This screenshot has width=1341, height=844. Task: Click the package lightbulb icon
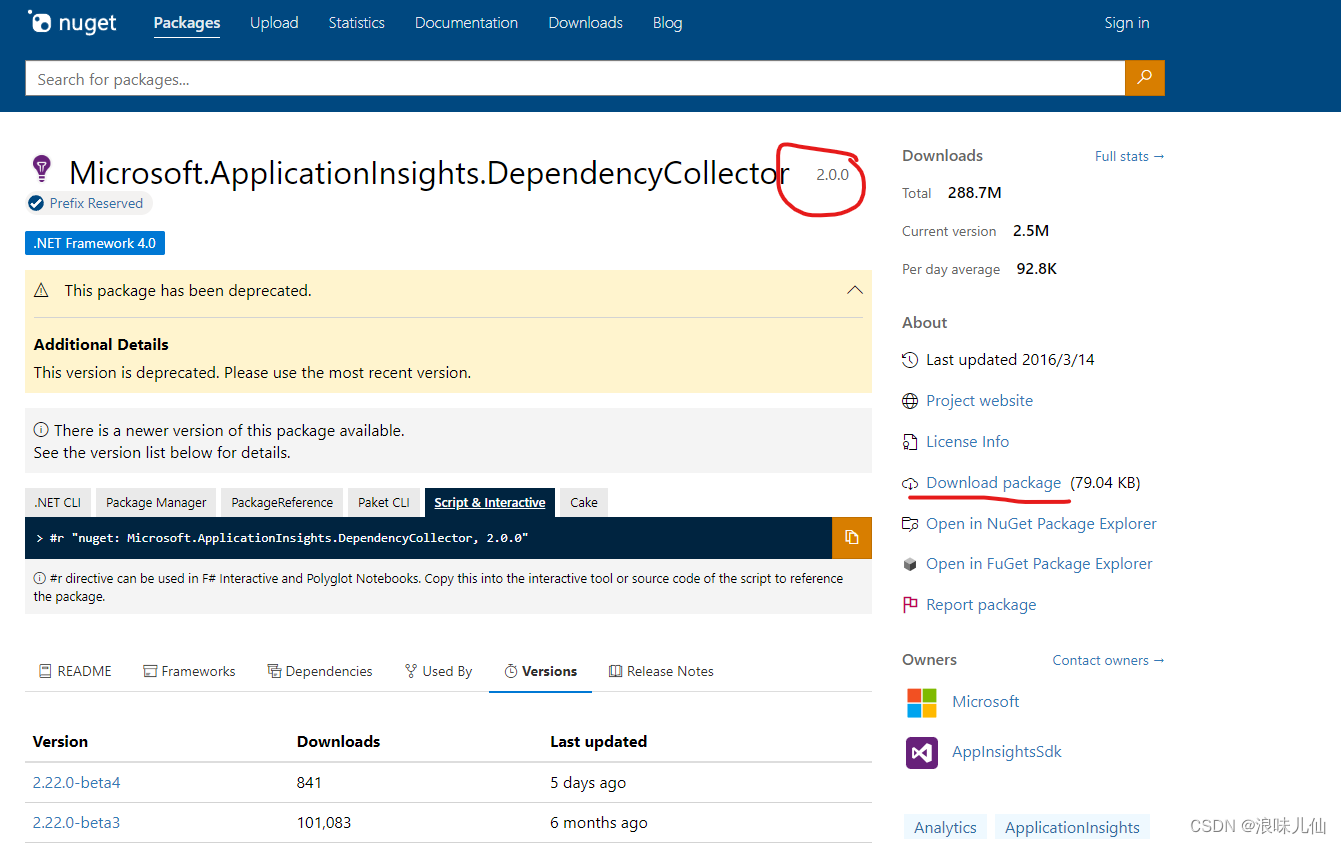41,167
